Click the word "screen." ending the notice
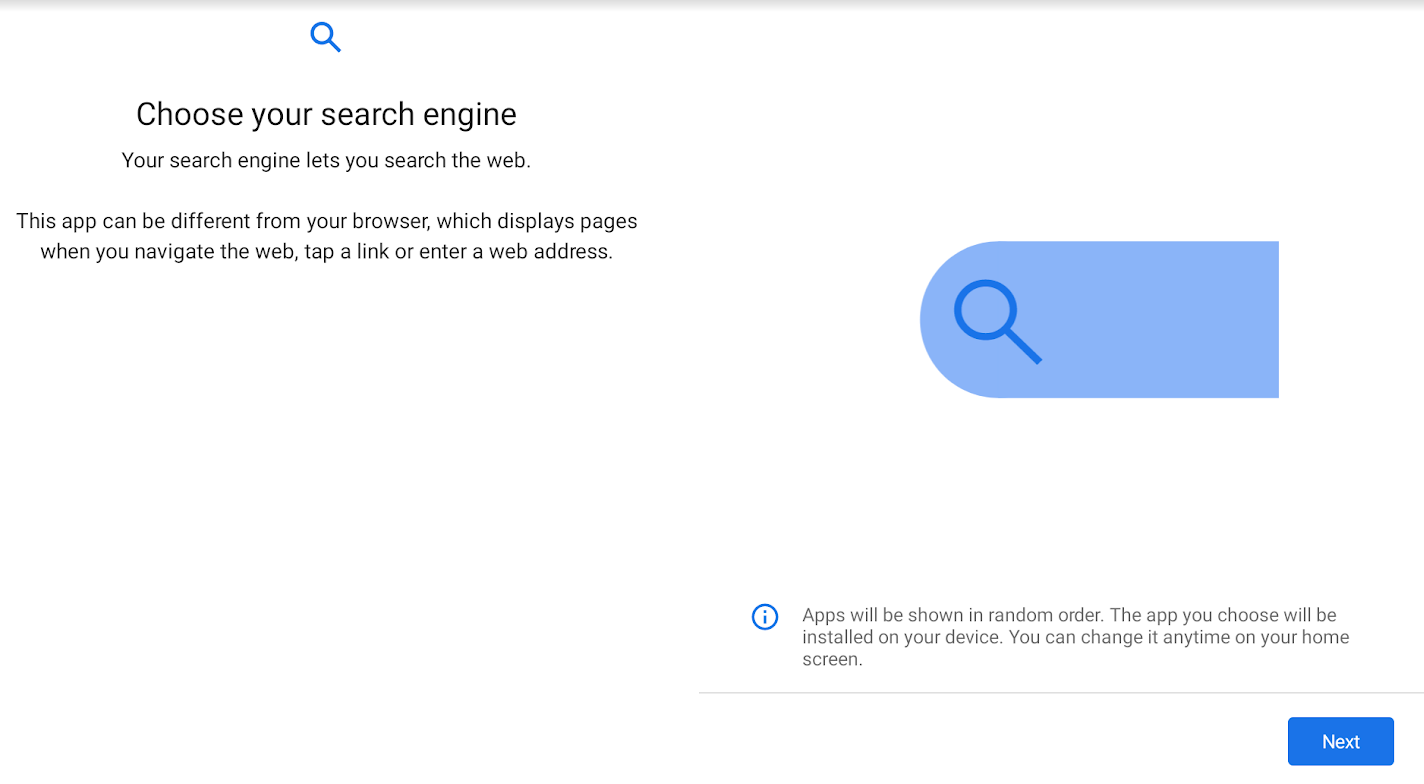Screen dimensions: 1424x784 tap(832, 660)
